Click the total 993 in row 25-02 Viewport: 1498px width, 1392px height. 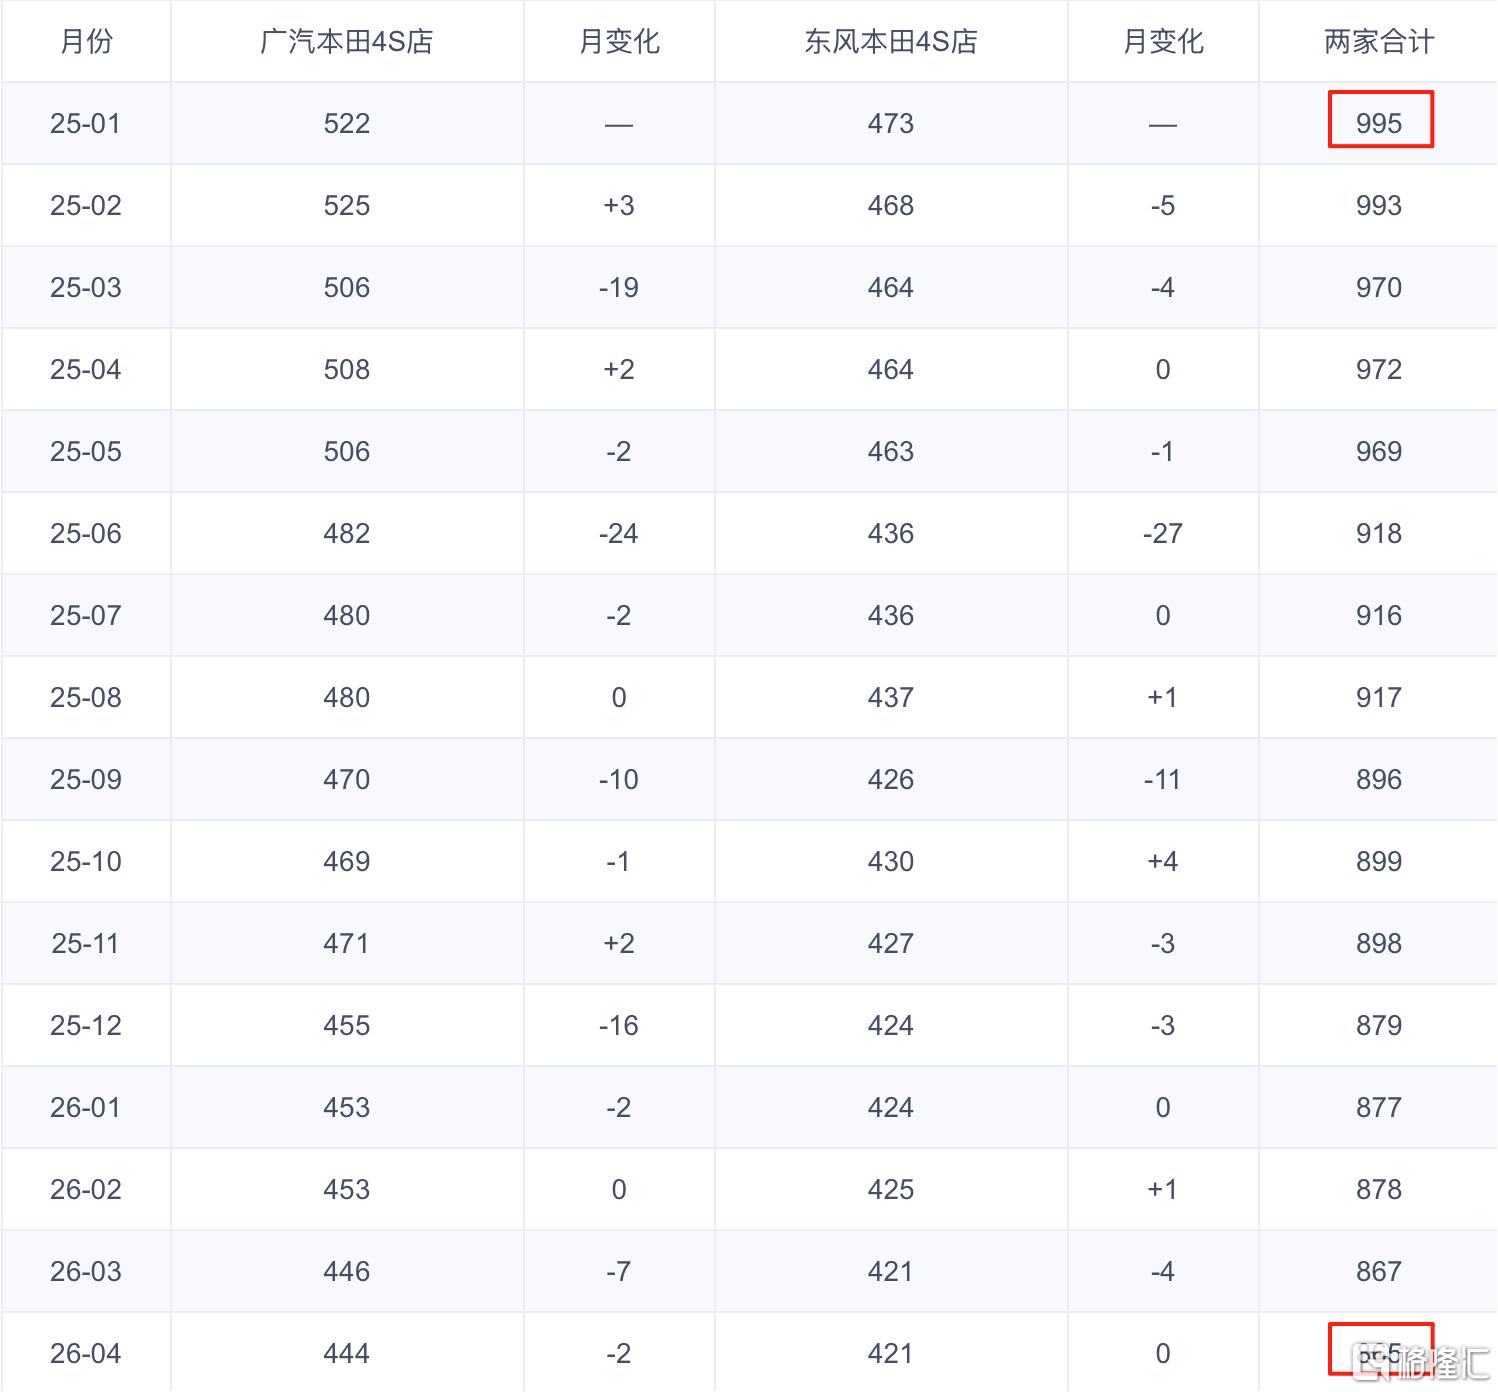click(x=1379, y=205)
